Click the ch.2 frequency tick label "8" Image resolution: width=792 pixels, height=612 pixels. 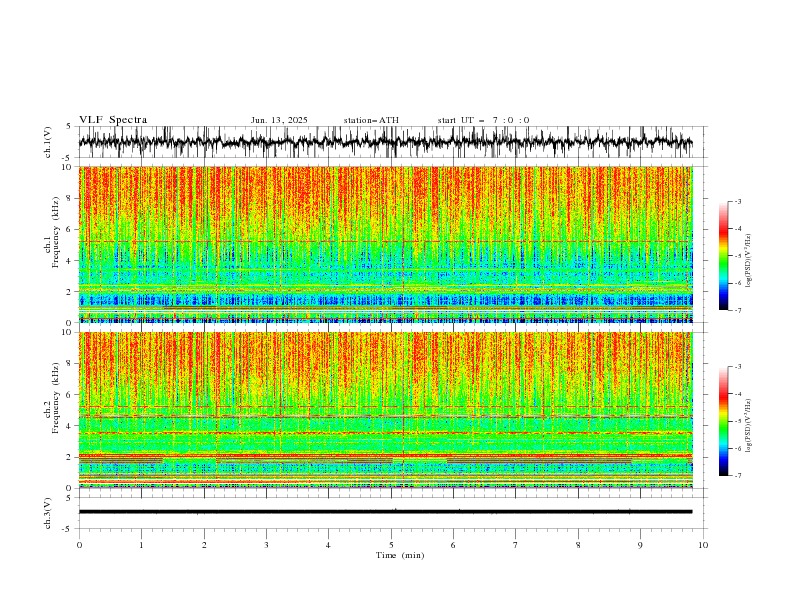tap(69, 363)
